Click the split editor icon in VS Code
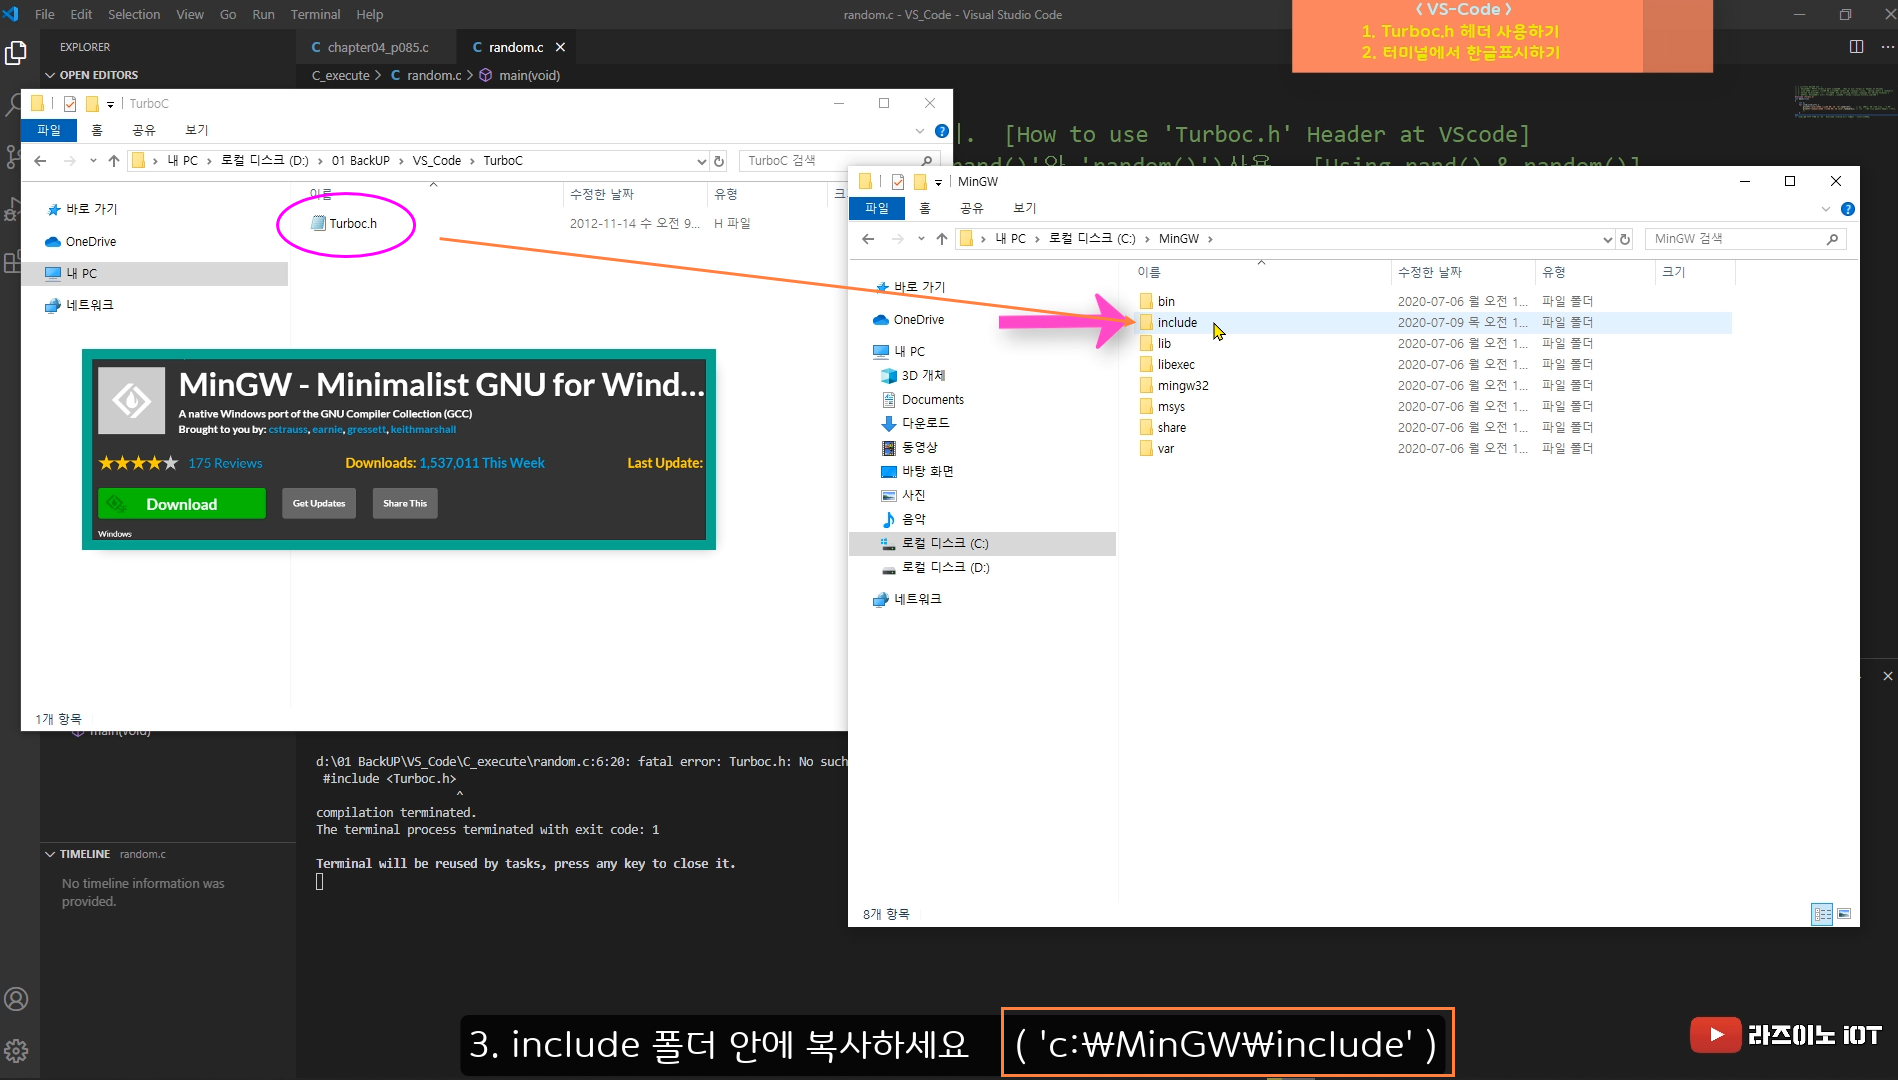 coord(1856,47)
